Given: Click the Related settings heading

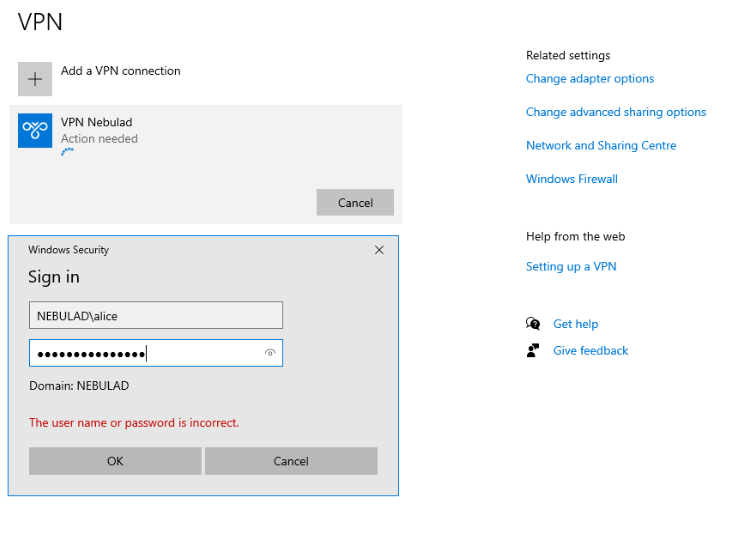Looking at the screenshot, I should point(568,55).
